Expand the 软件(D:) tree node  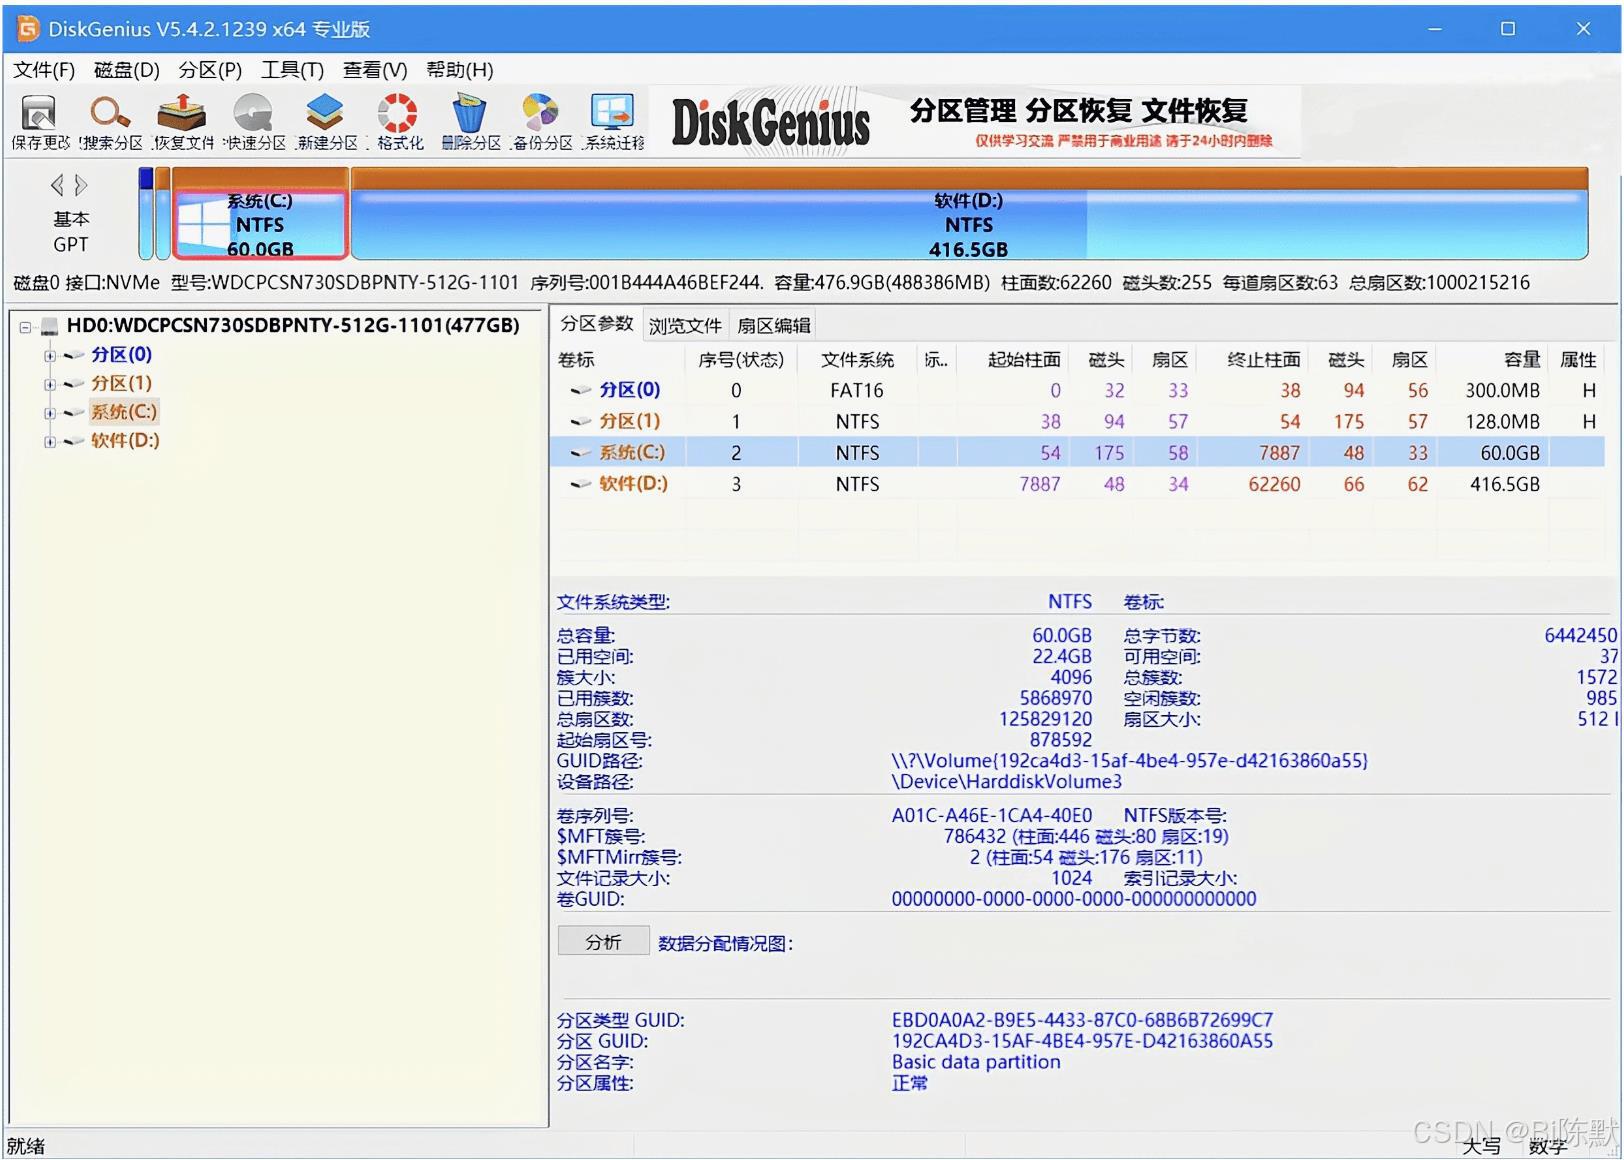coord(49,442)
